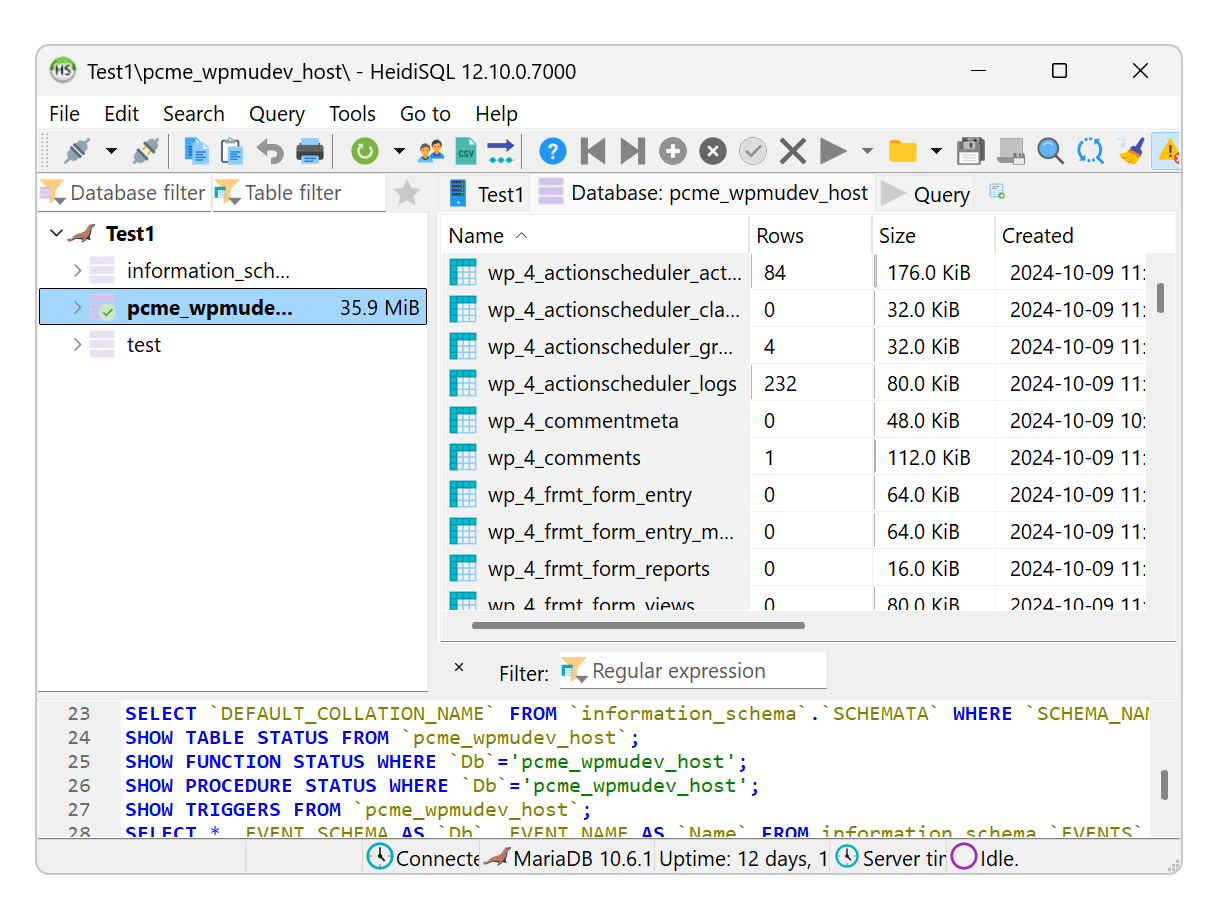The image size is (1220, 919).
Task: Click the favorites star icon
Action: click(407, 193)
